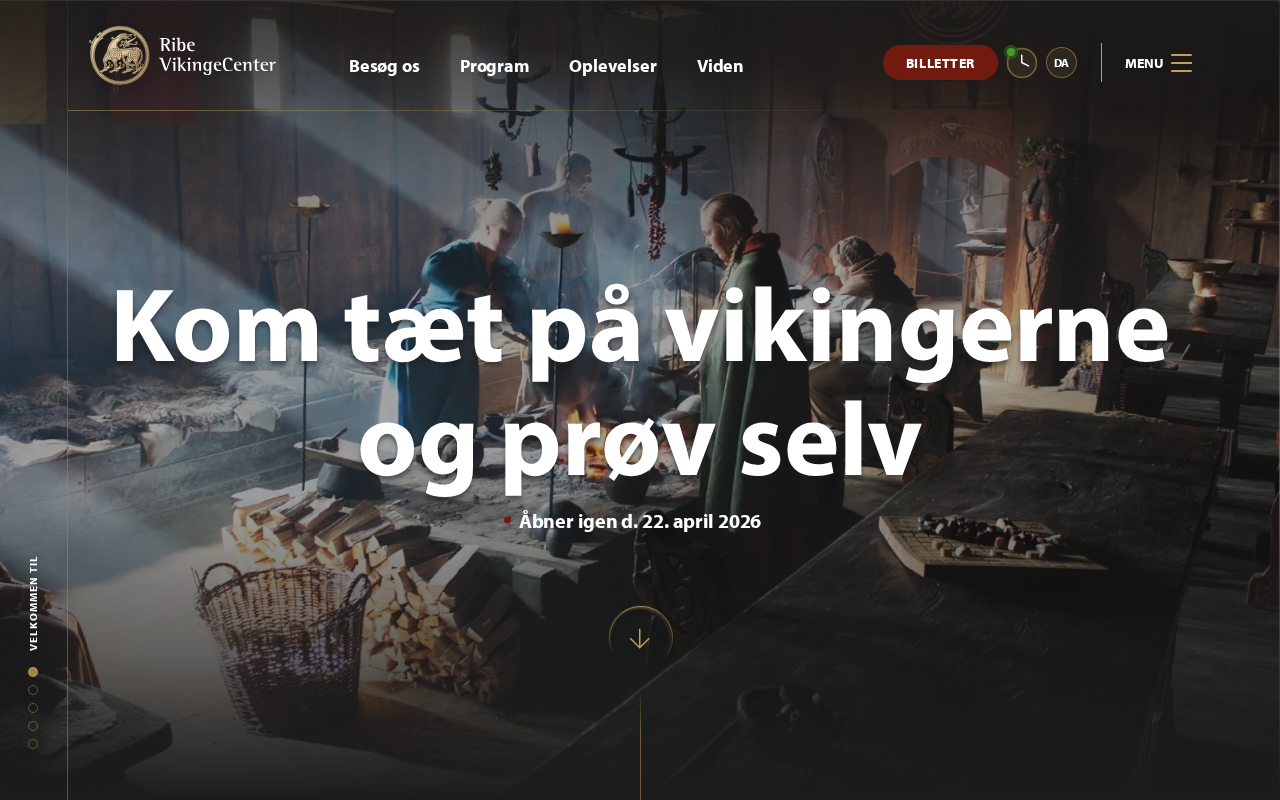Select the fourth slide indicator dot
Screen dimensions: 1280x800
tap(33, 726)
